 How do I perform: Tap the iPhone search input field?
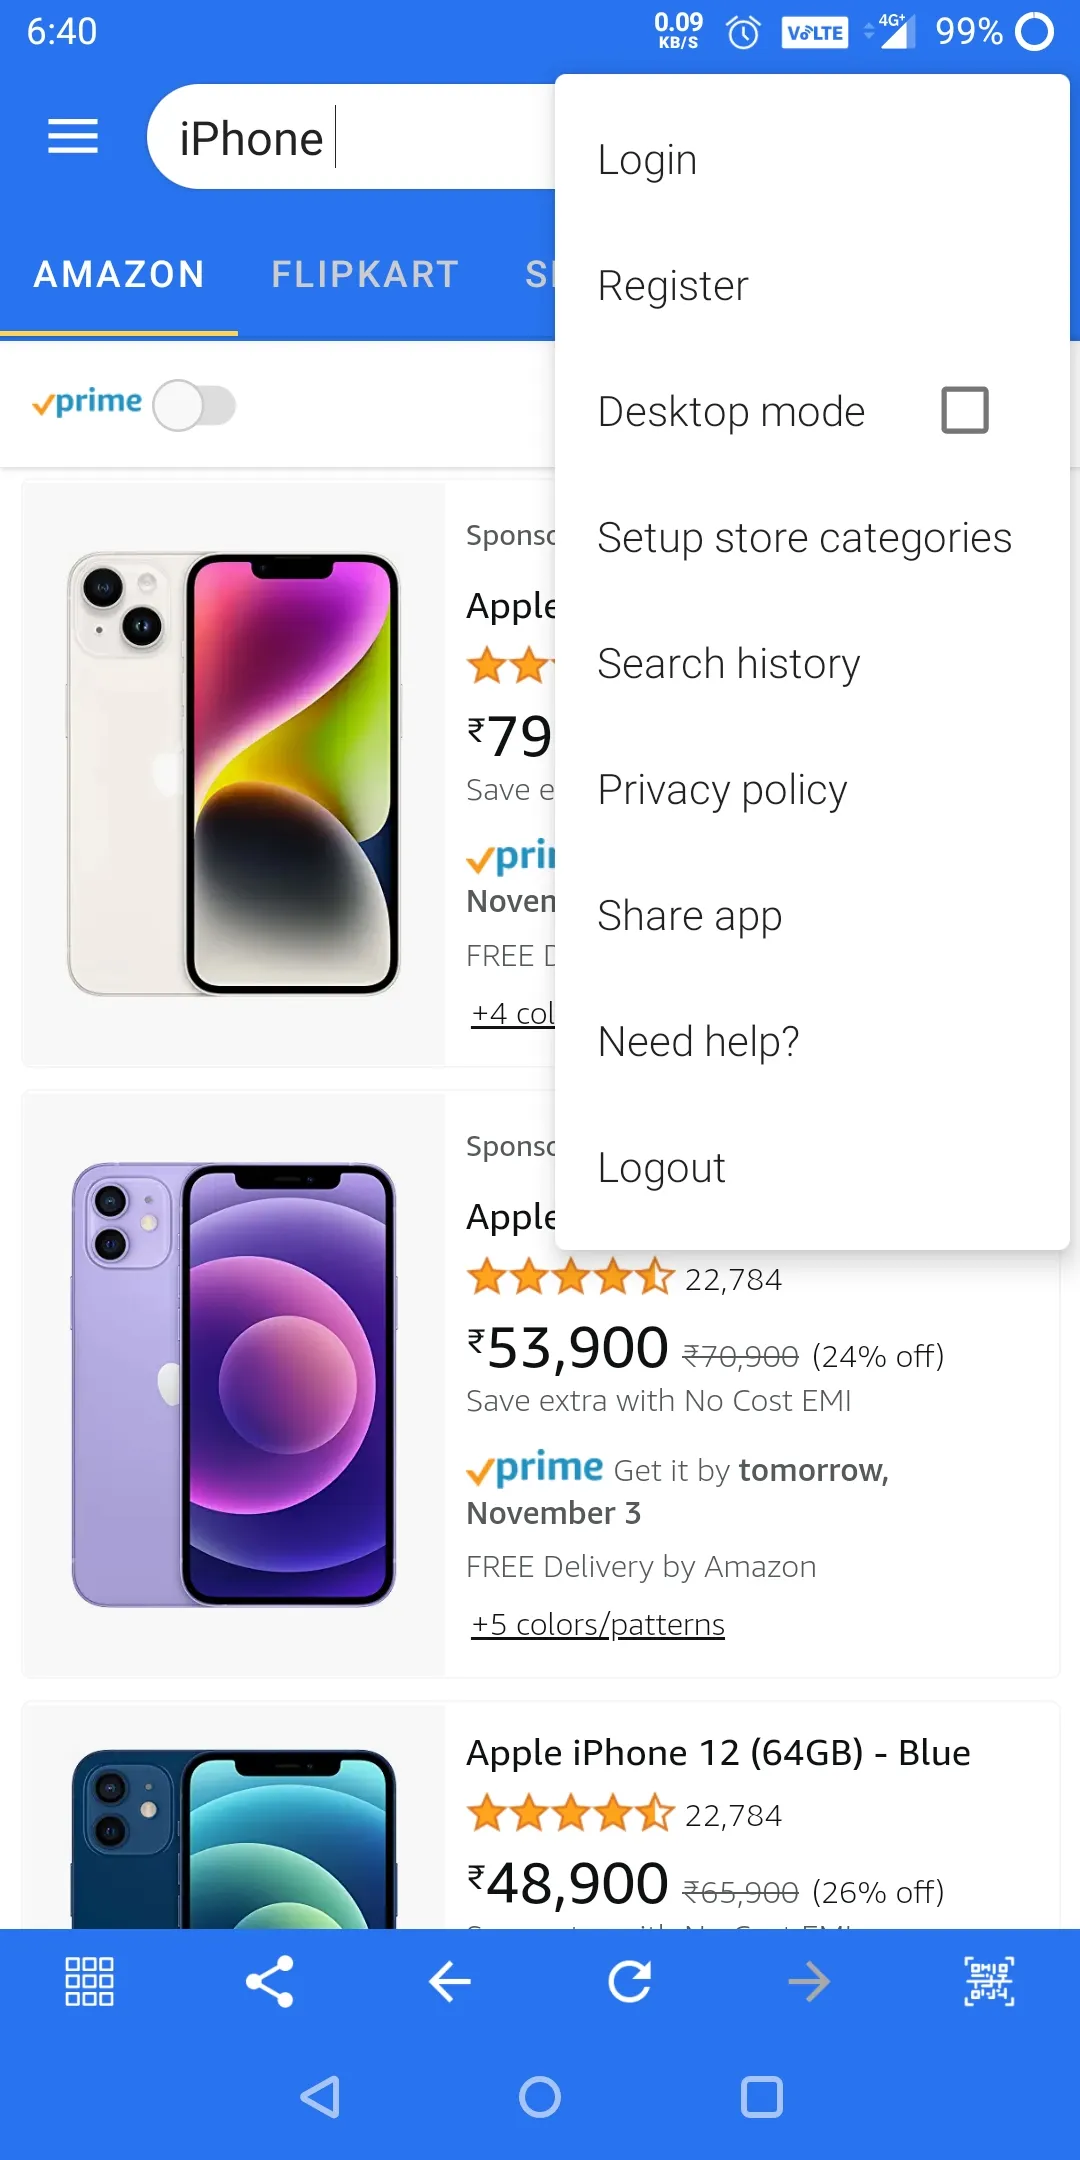coord(350,137)
